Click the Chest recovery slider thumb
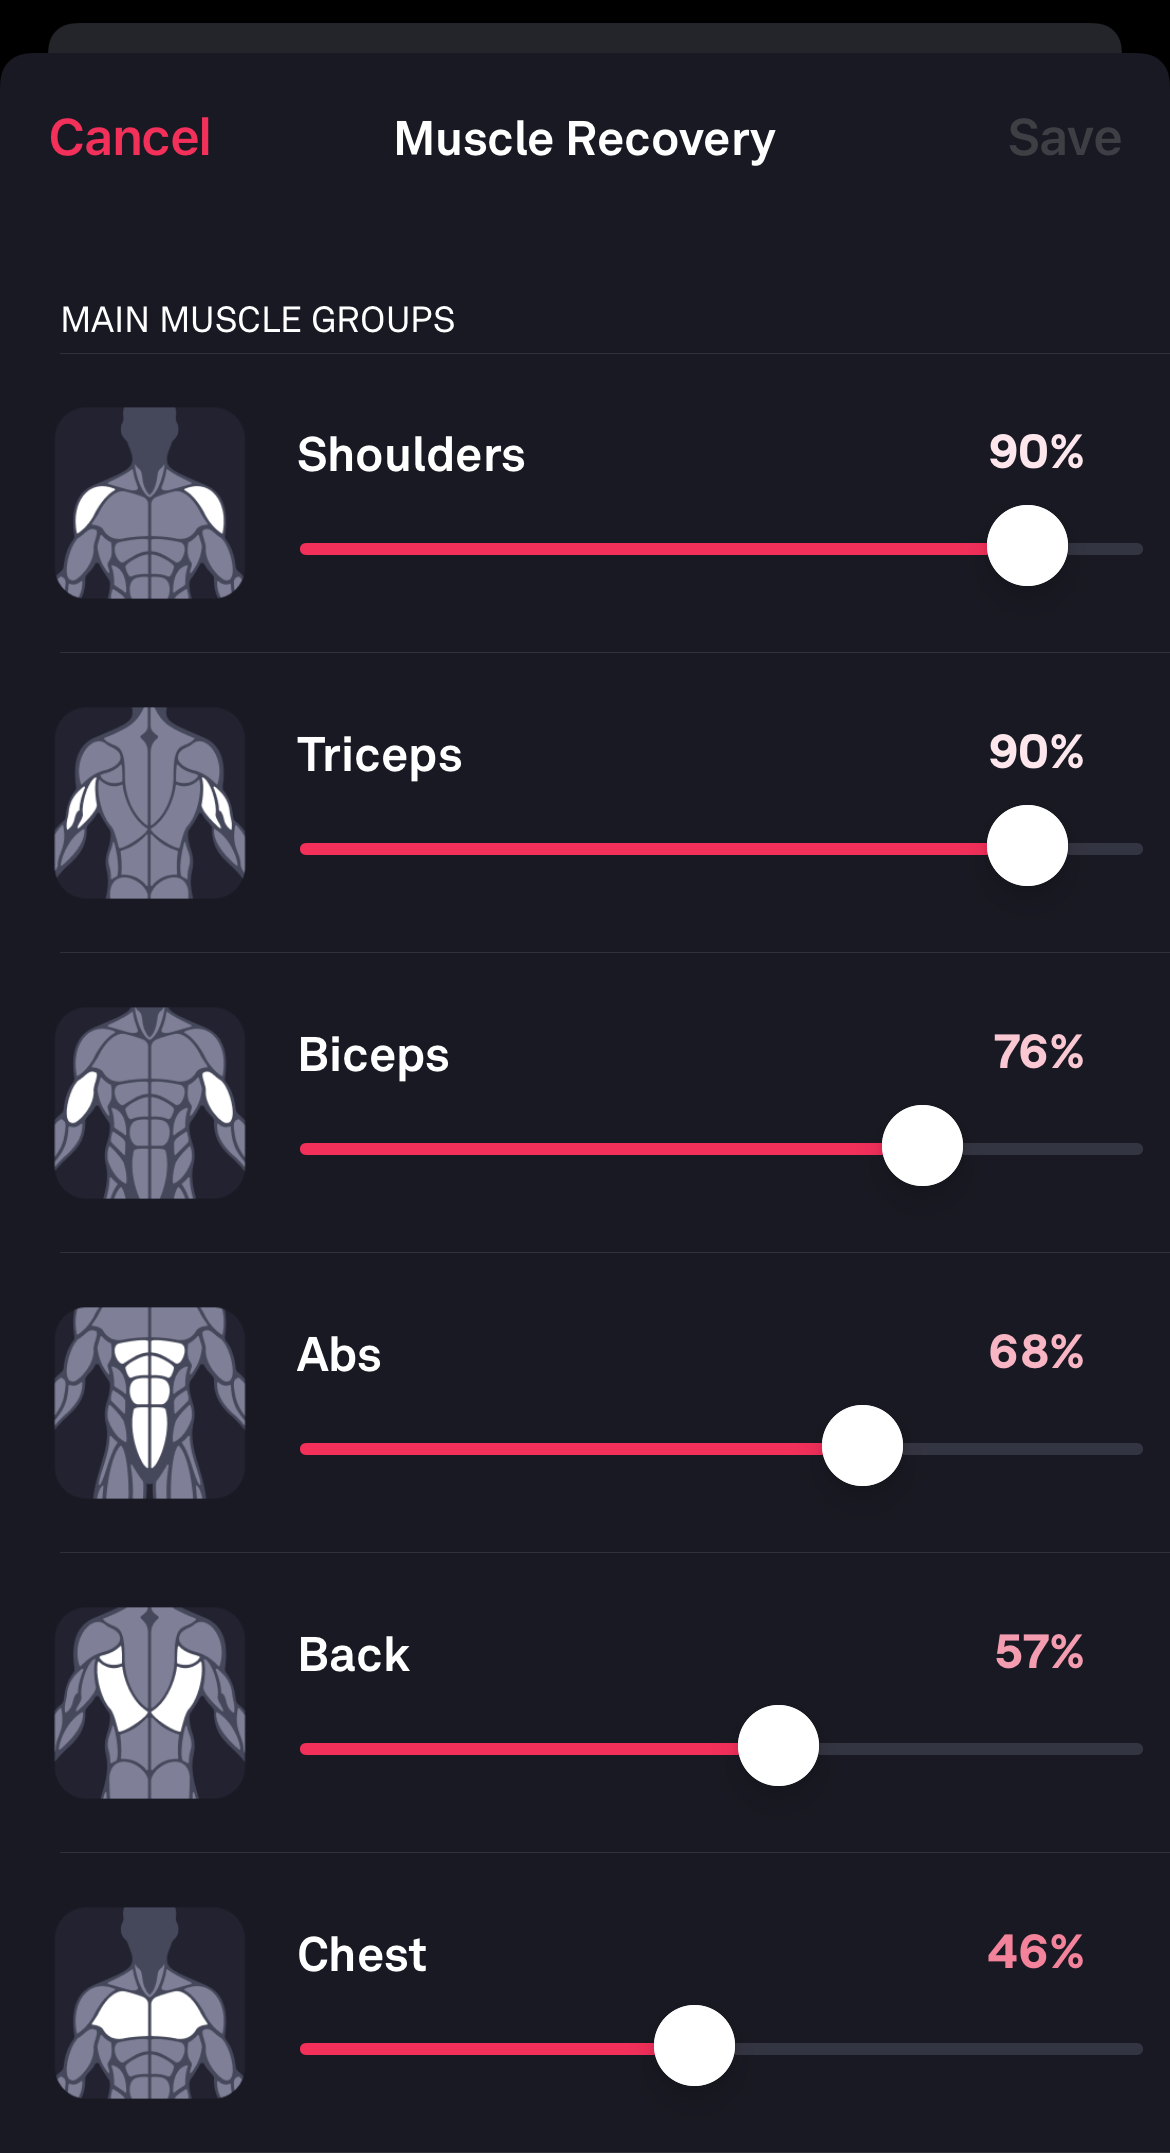The image size is (1170, 2153). coord(694,2046)
